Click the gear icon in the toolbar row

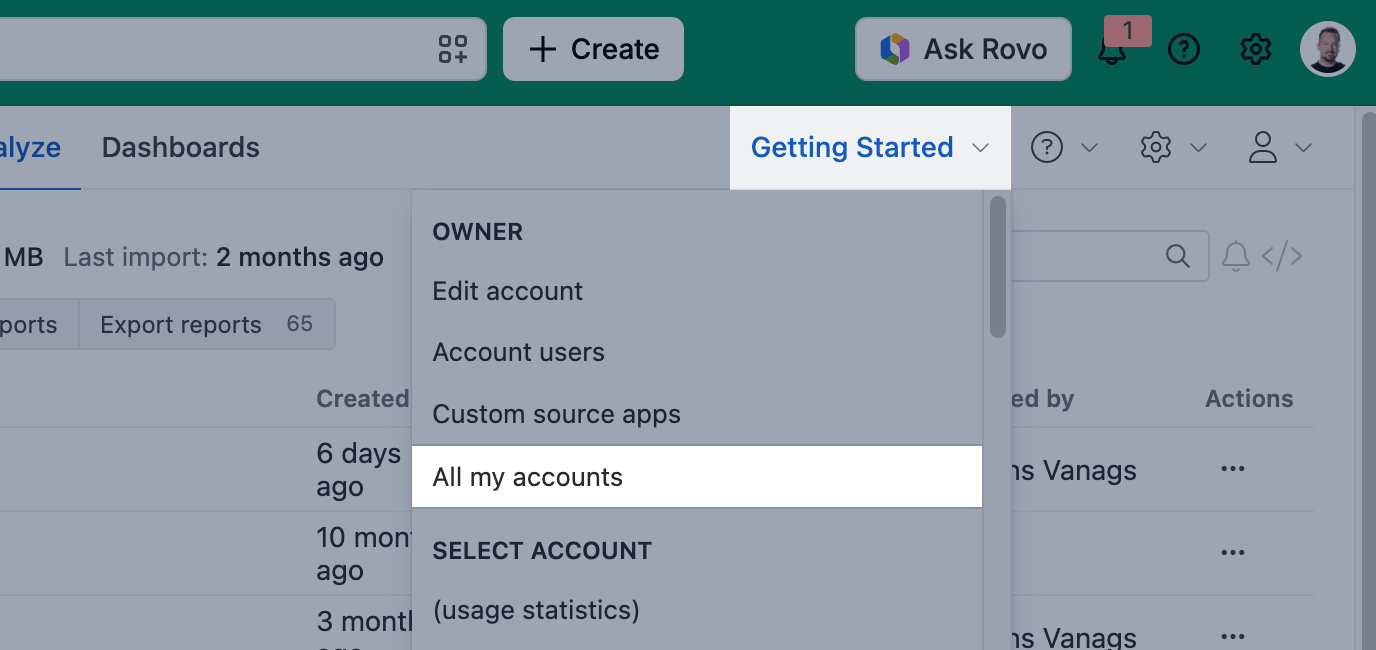pyautogui.click(x=1156, y=148)
